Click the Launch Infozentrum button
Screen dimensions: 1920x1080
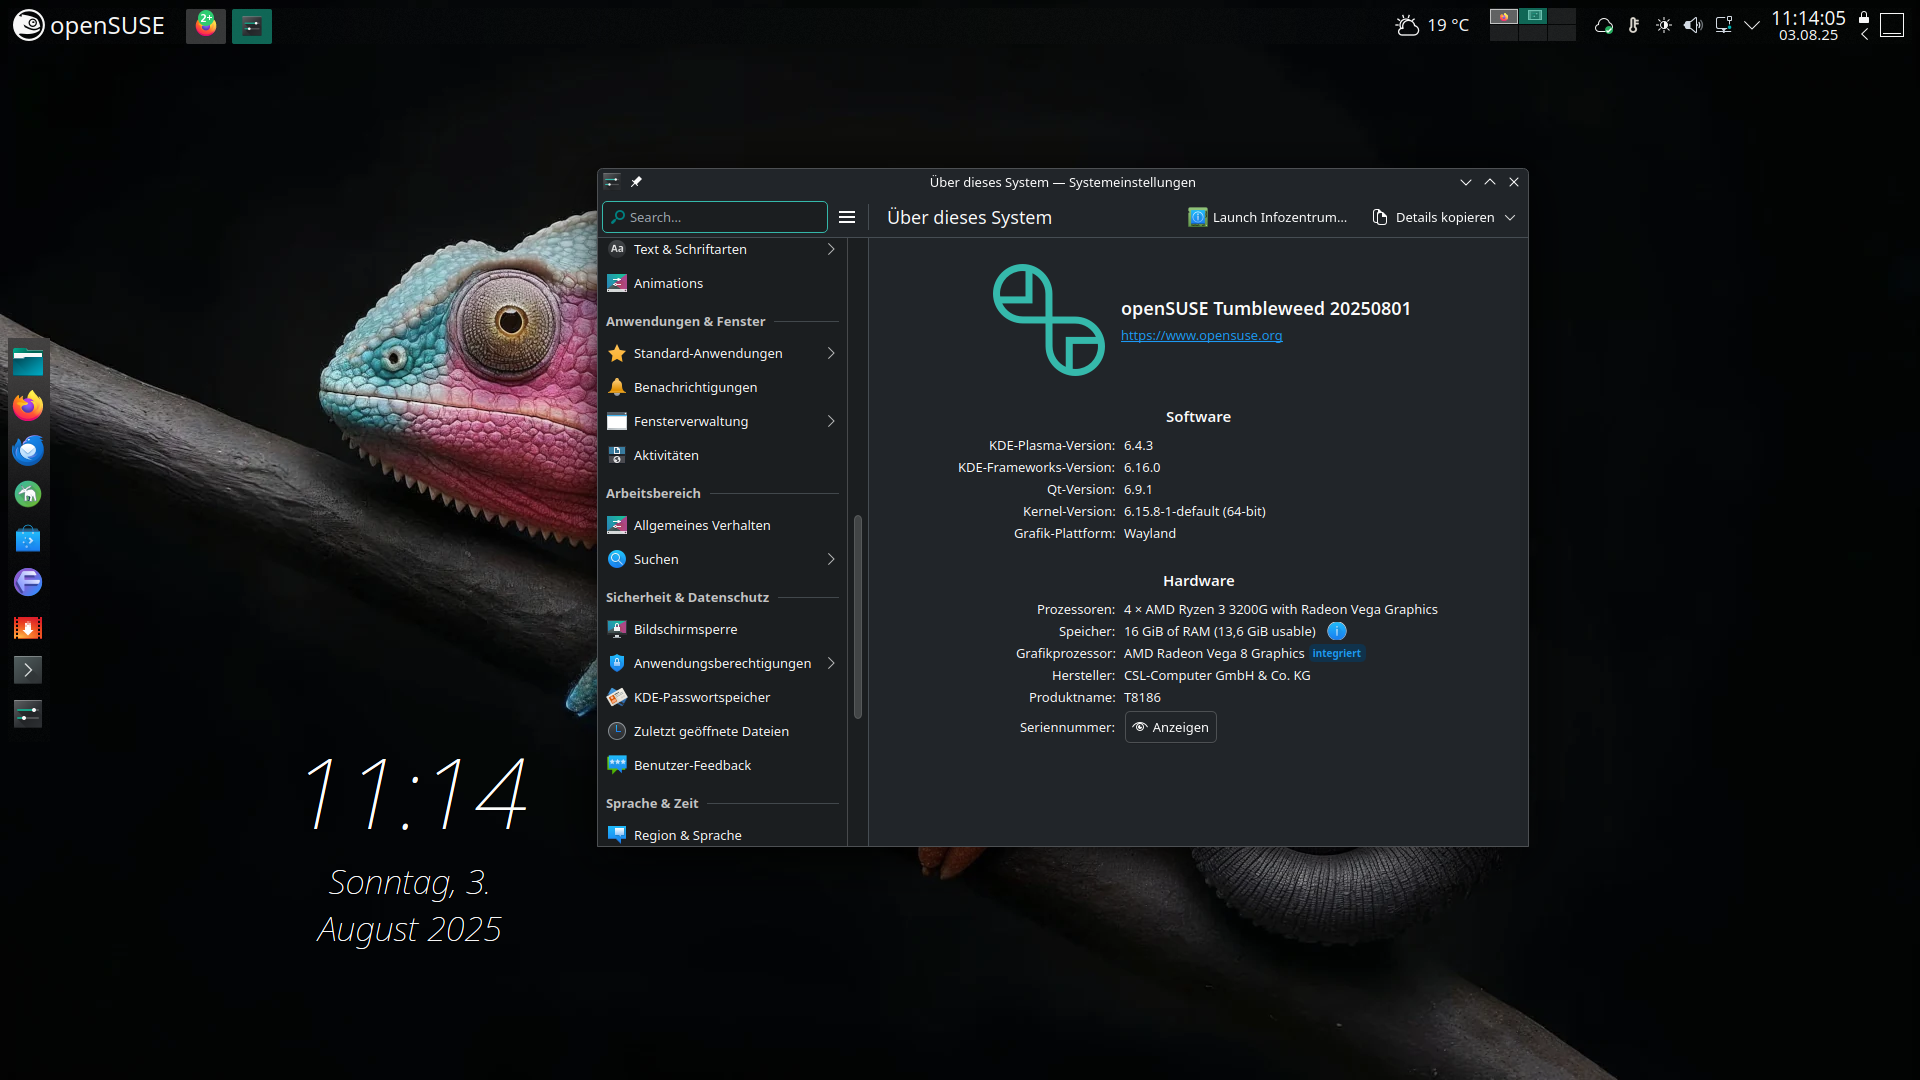click(1267, 217)
